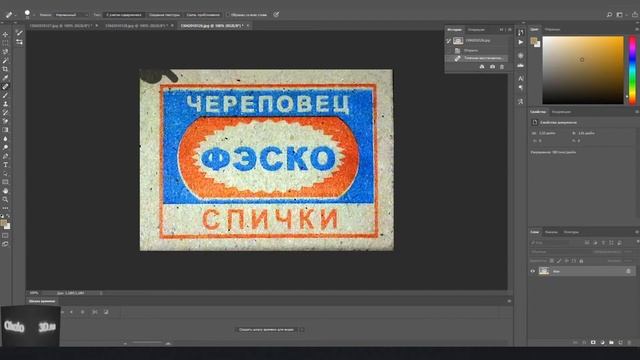The image size is (640, 360).
Task: Click the background layer thumbnail
Action: [x=544, y=271]
